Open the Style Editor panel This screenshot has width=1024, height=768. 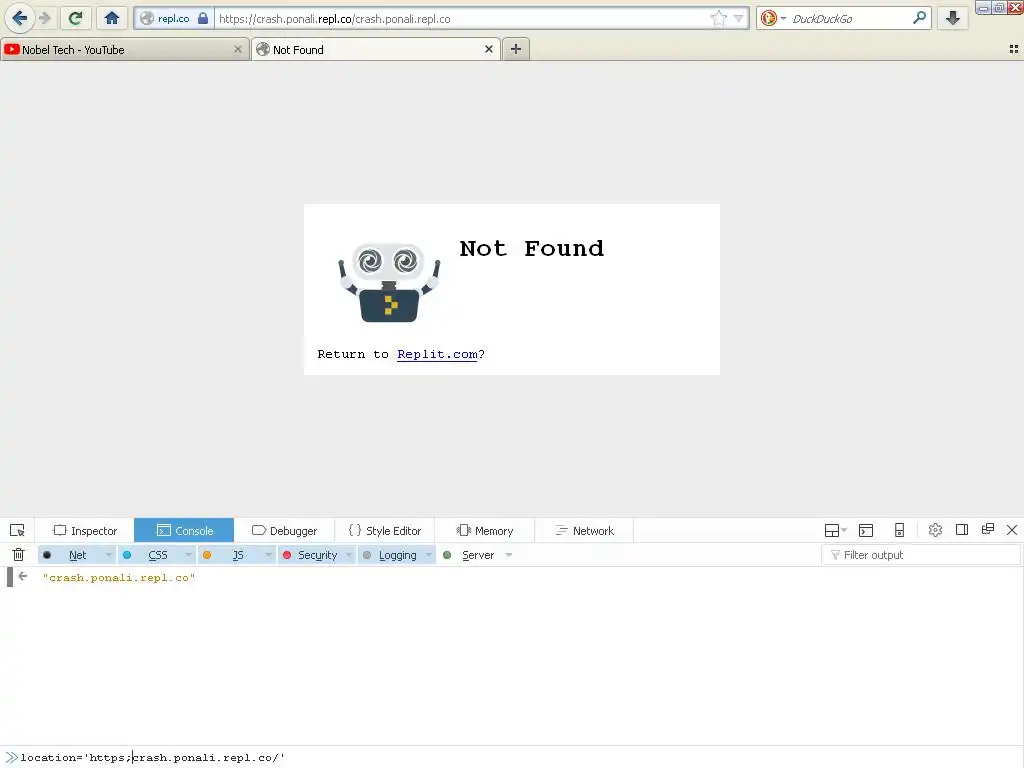pyautogui.click(x=384, y=530)
